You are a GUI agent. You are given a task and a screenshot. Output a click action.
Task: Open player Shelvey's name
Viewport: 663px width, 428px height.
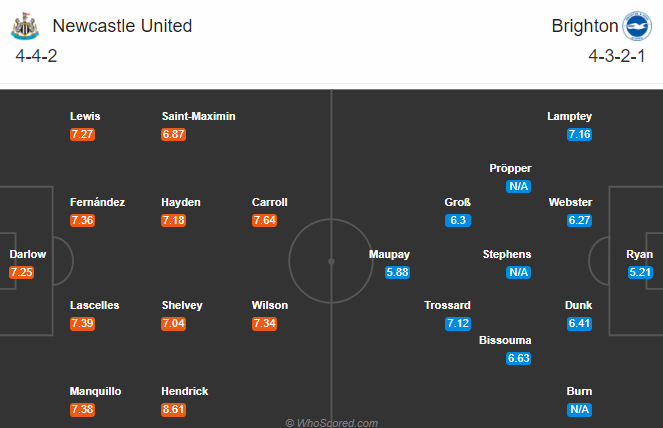click(x=182, y=305)
